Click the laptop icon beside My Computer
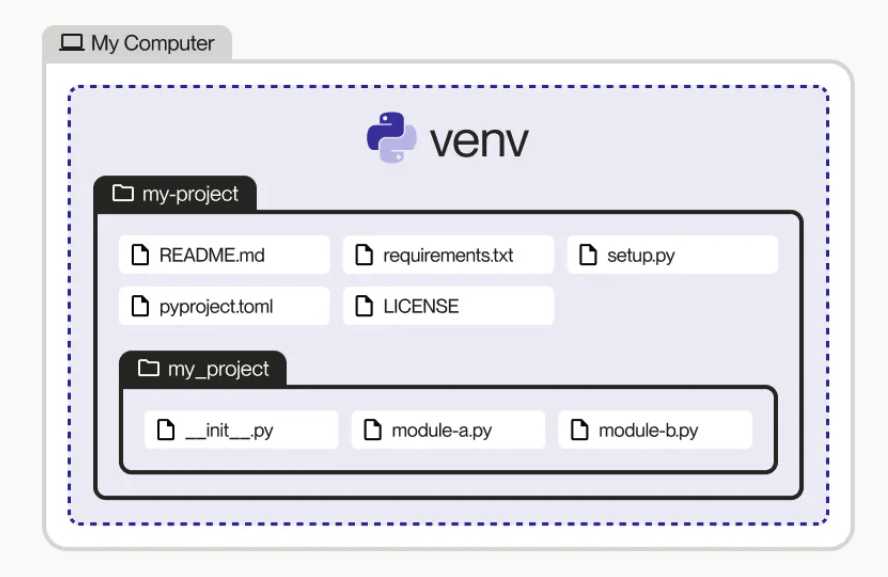Viewport: 888px width, 577px height. [x=72, y=43]
